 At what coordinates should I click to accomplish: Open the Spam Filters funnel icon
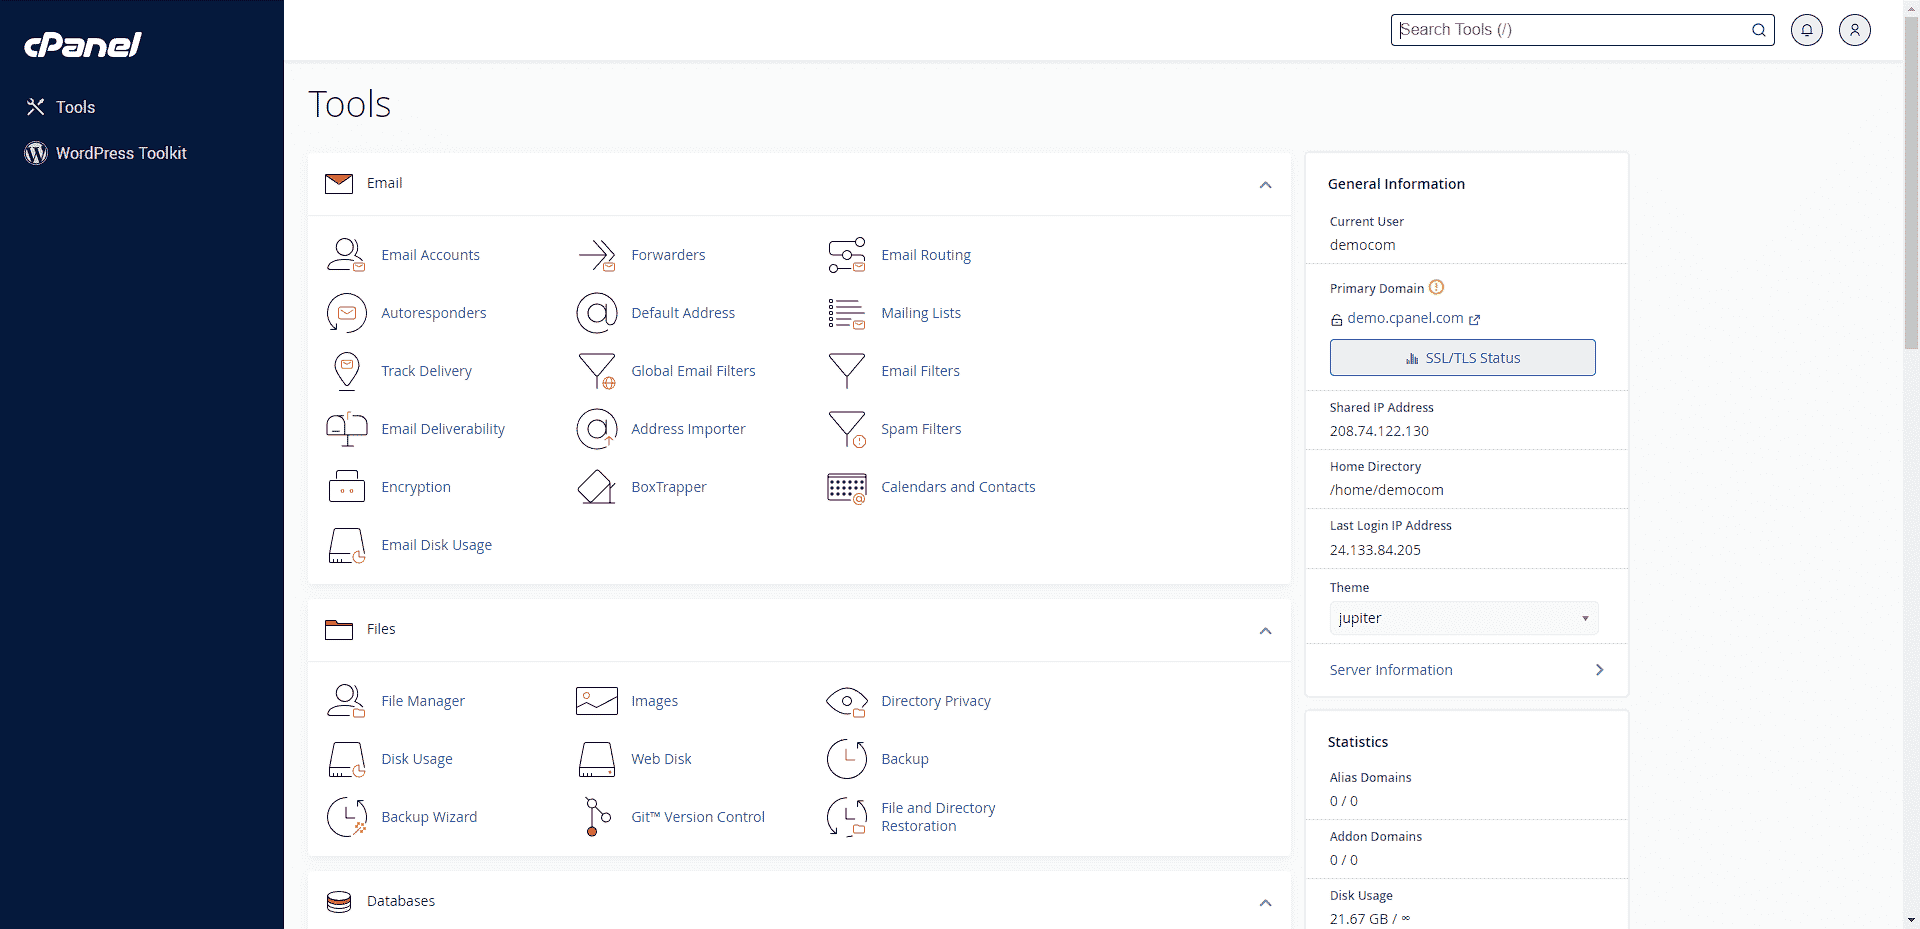point(847,429)
